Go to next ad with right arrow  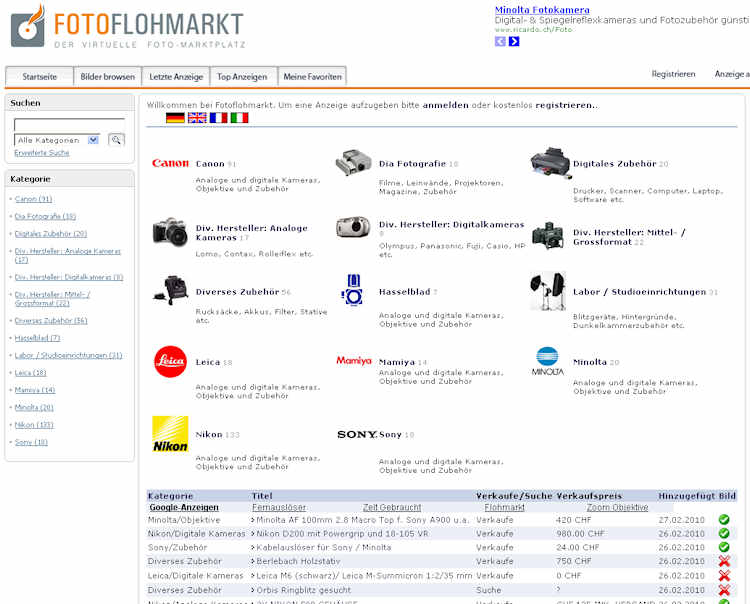pos(514,42)
